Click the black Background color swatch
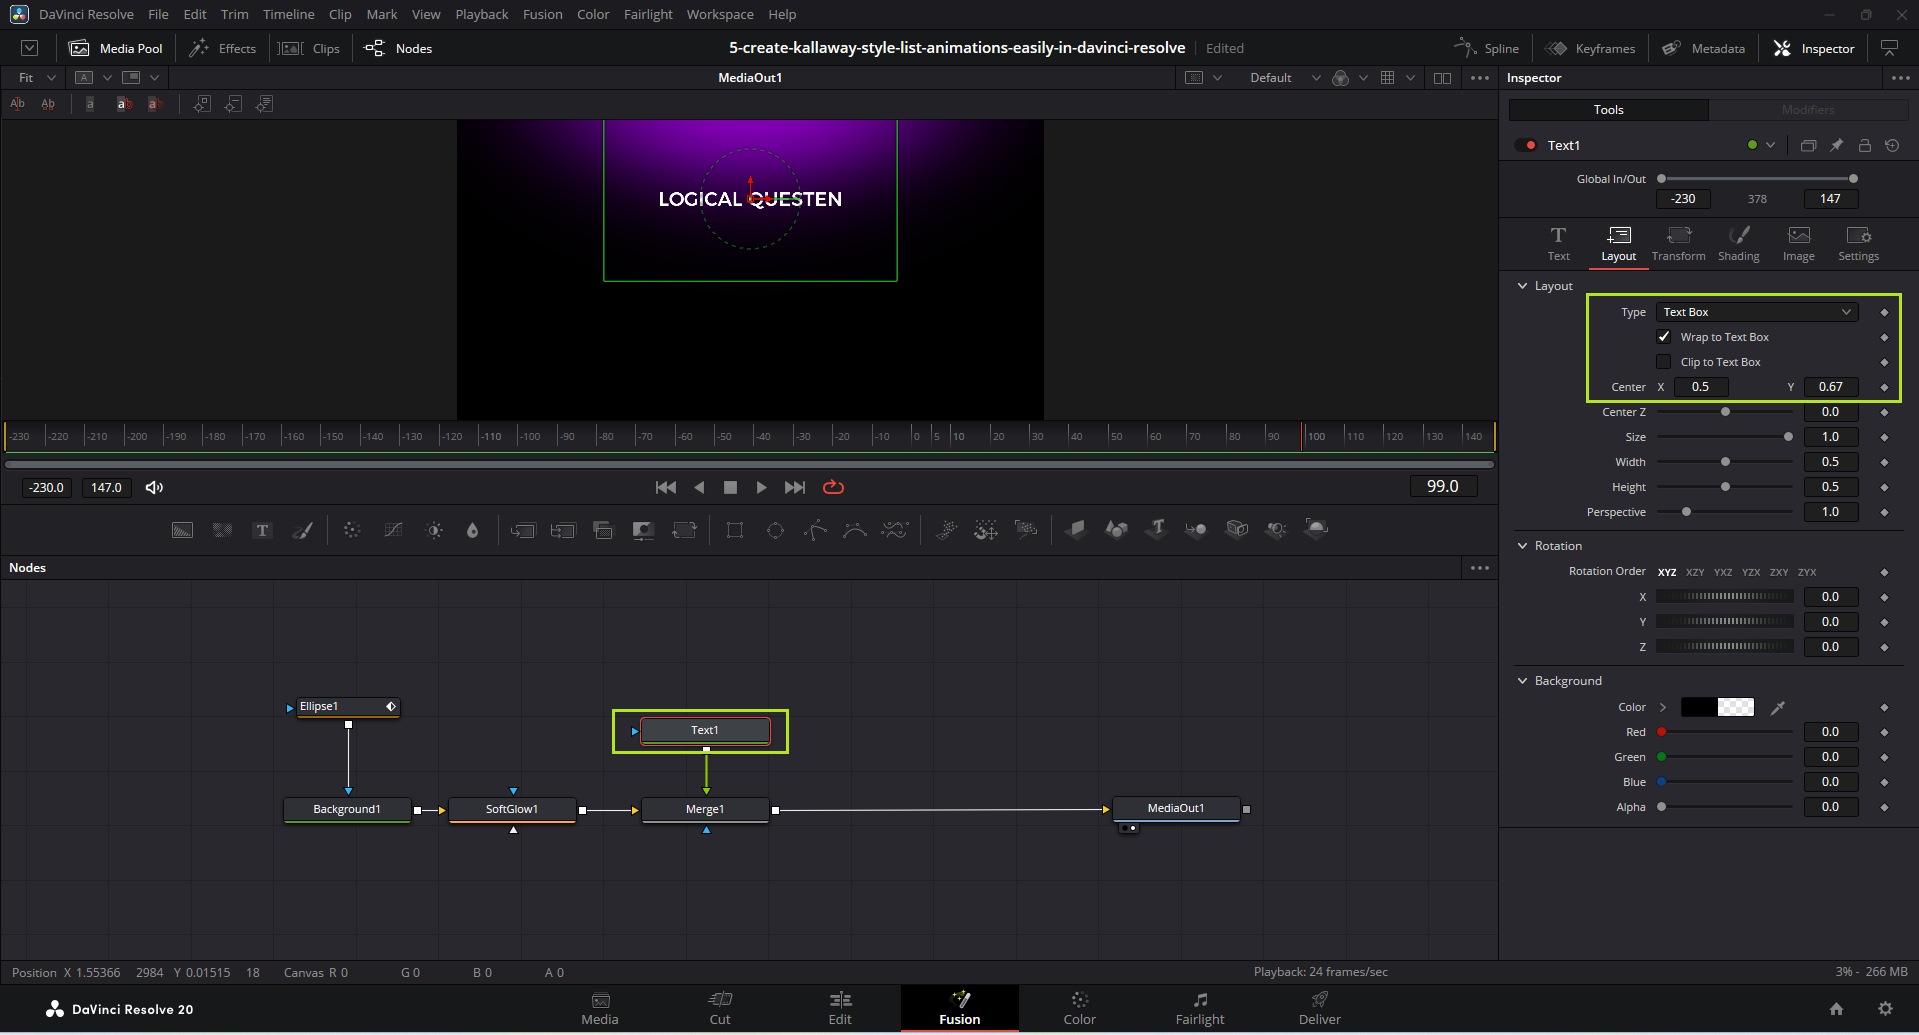The width and height of the screenshot is (1919, 1035). [1698, 707]
